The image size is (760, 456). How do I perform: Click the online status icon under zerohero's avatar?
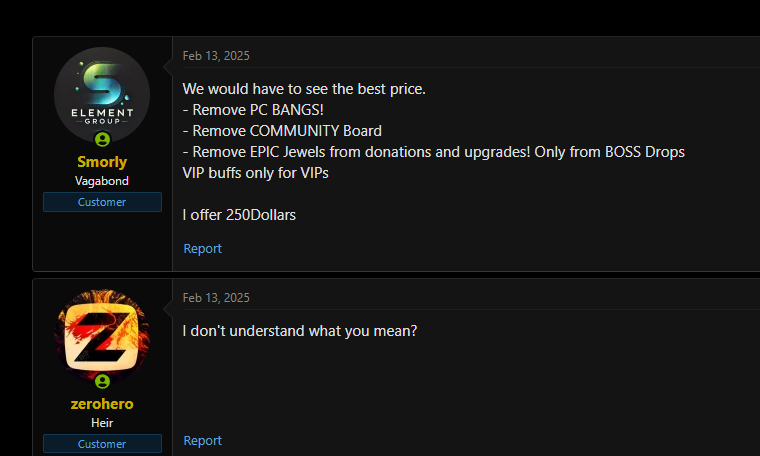[x=102, y=381]
